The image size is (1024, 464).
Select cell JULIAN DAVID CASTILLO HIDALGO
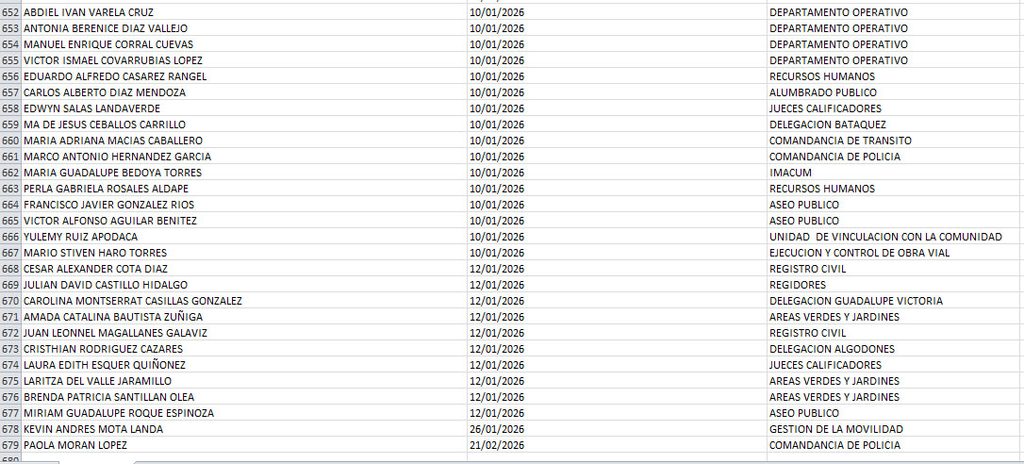pos(244,284)
